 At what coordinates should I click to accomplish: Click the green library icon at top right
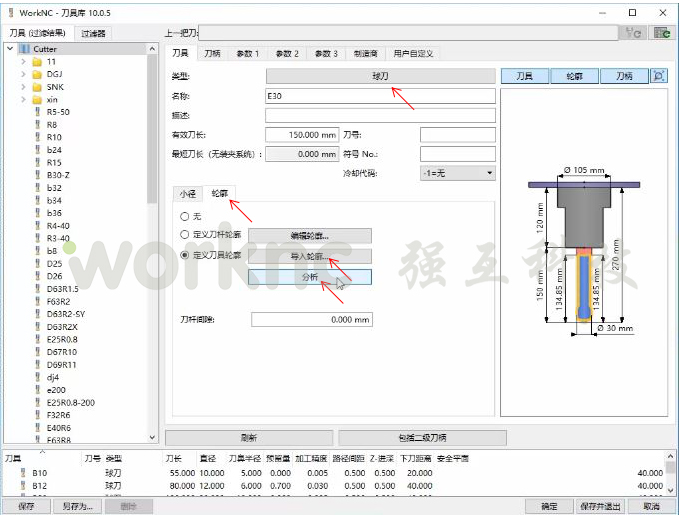pyautogui.click(x=662, y=33)
